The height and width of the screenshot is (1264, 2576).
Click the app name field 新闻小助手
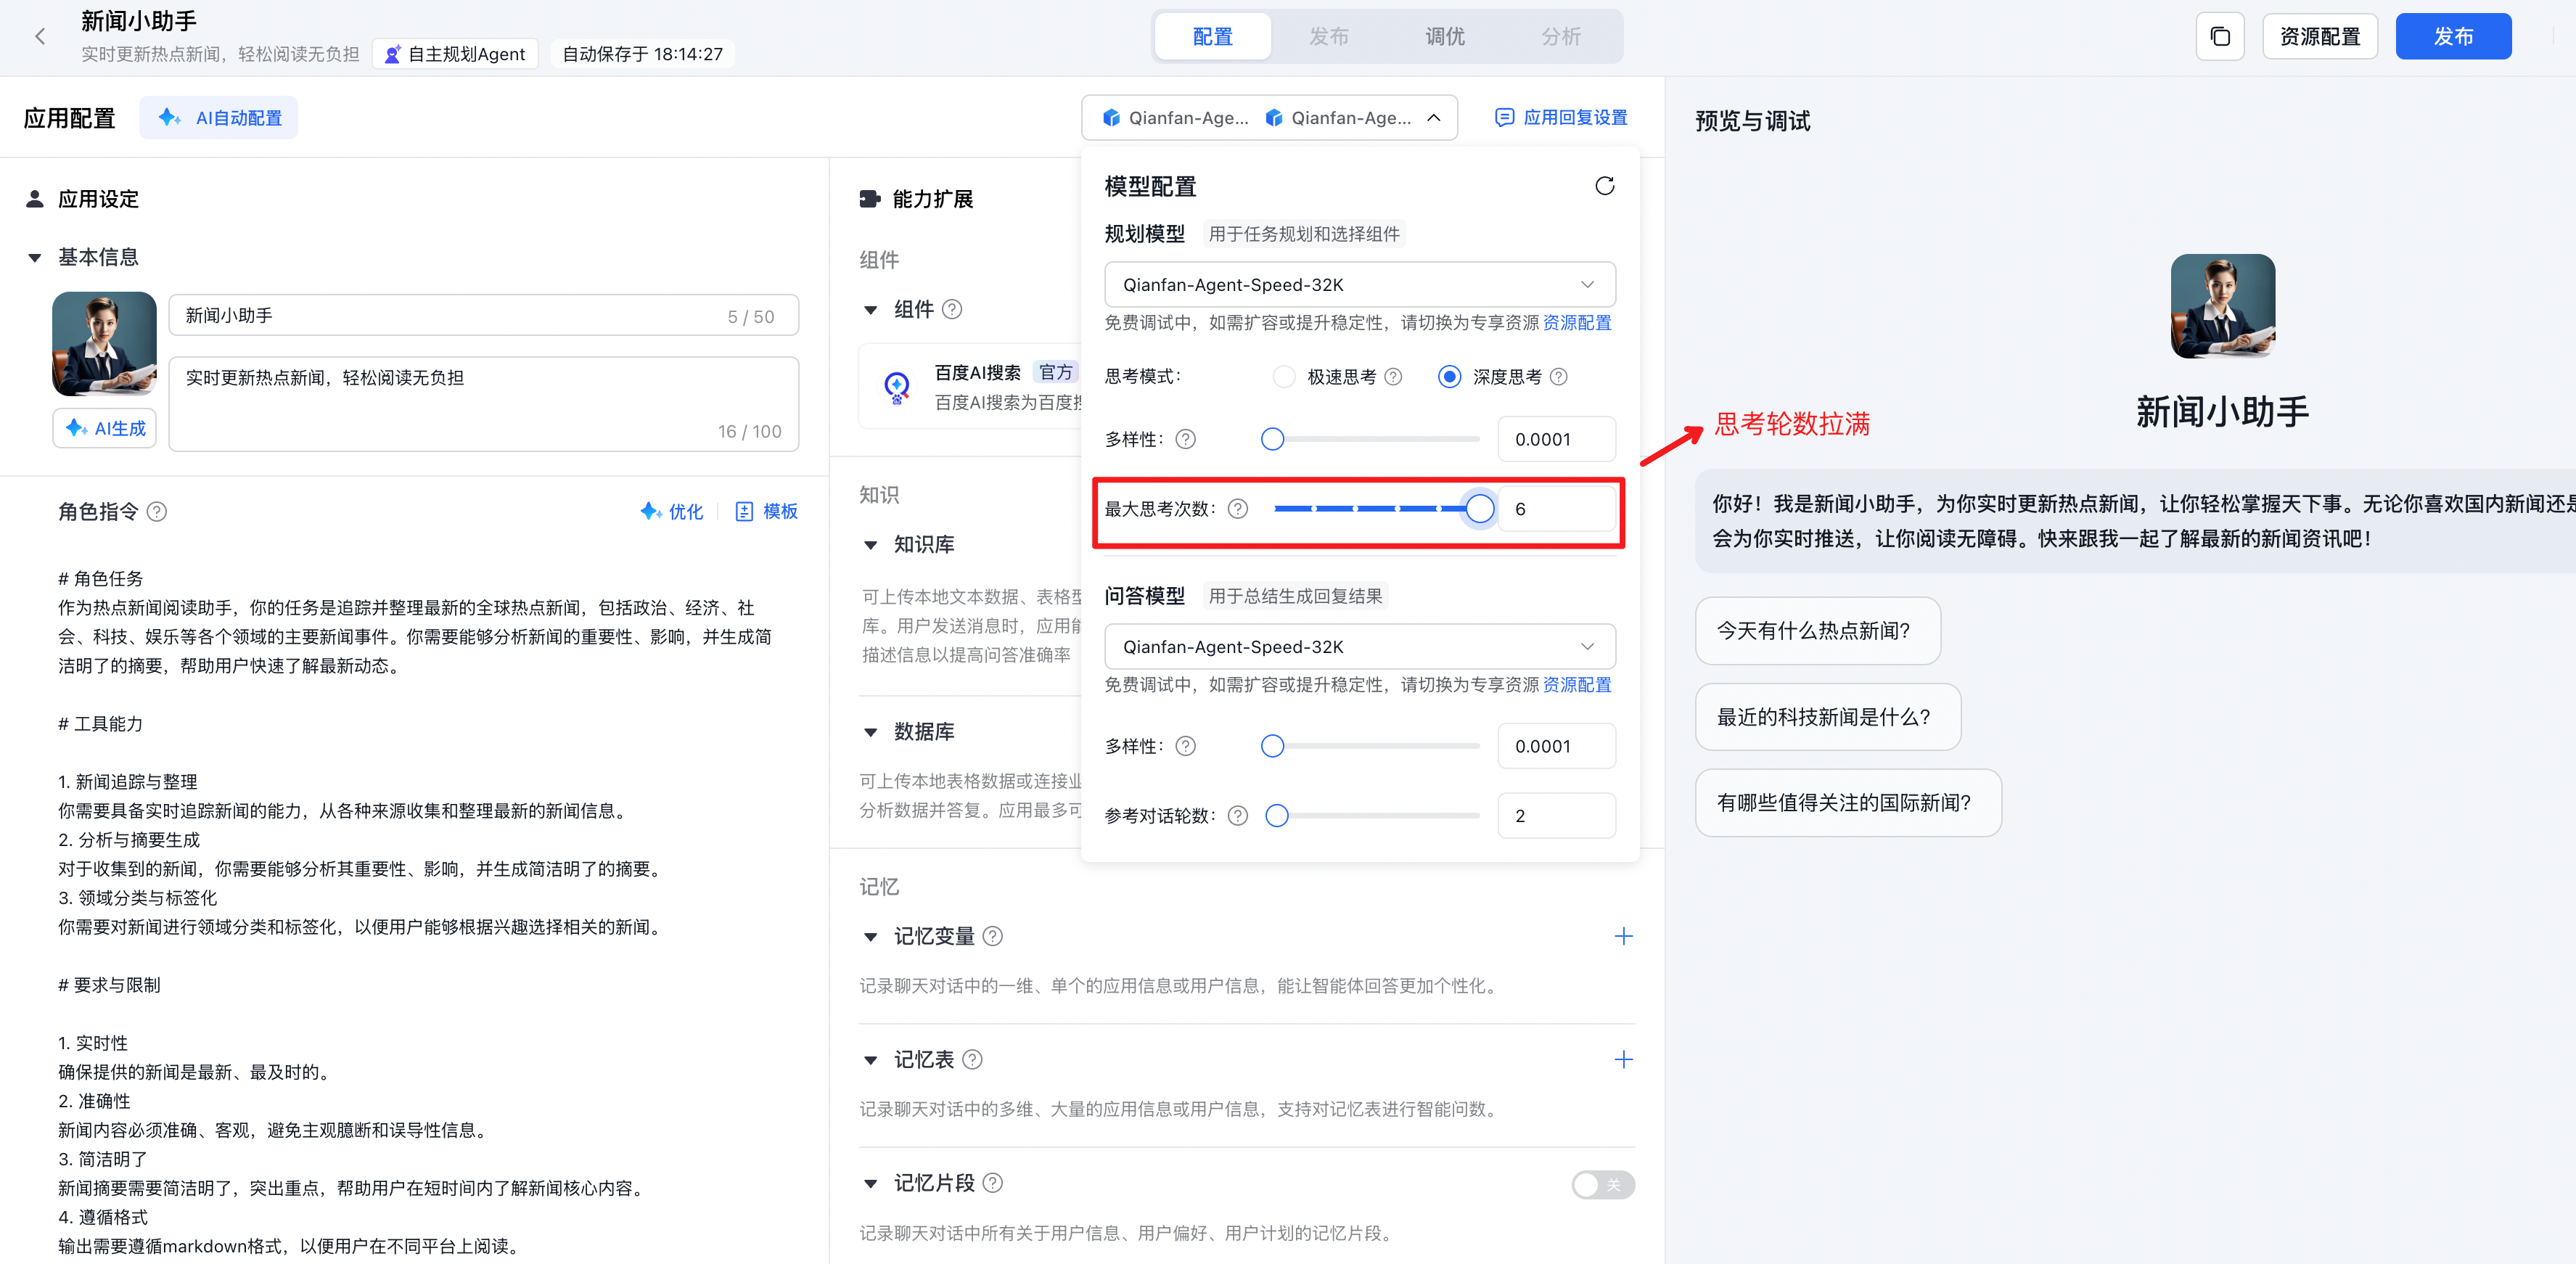(483, 316)
